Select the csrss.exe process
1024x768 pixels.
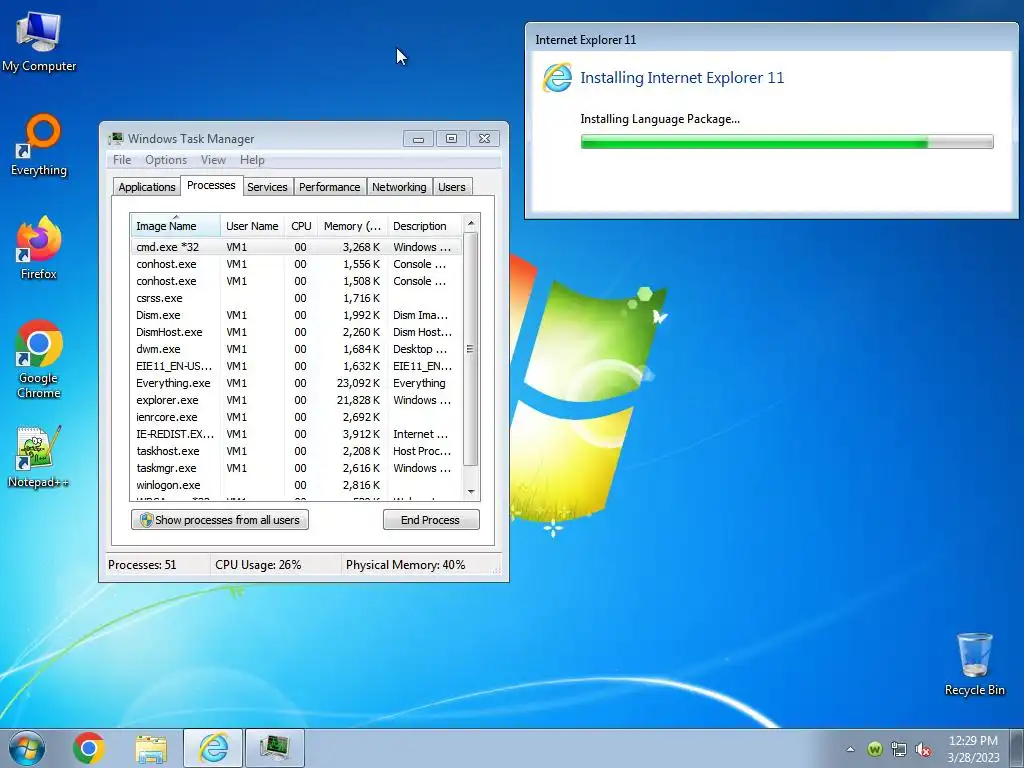[x=296, y=298]
